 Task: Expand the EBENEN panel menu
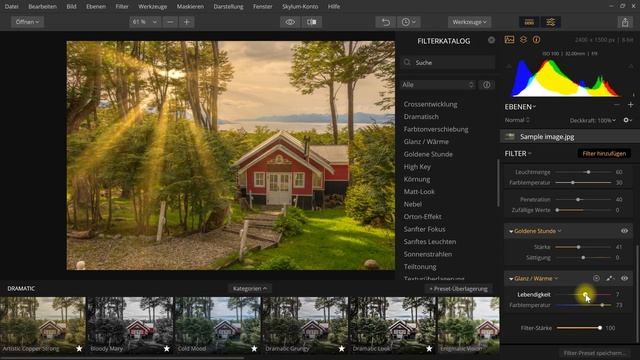520,107
